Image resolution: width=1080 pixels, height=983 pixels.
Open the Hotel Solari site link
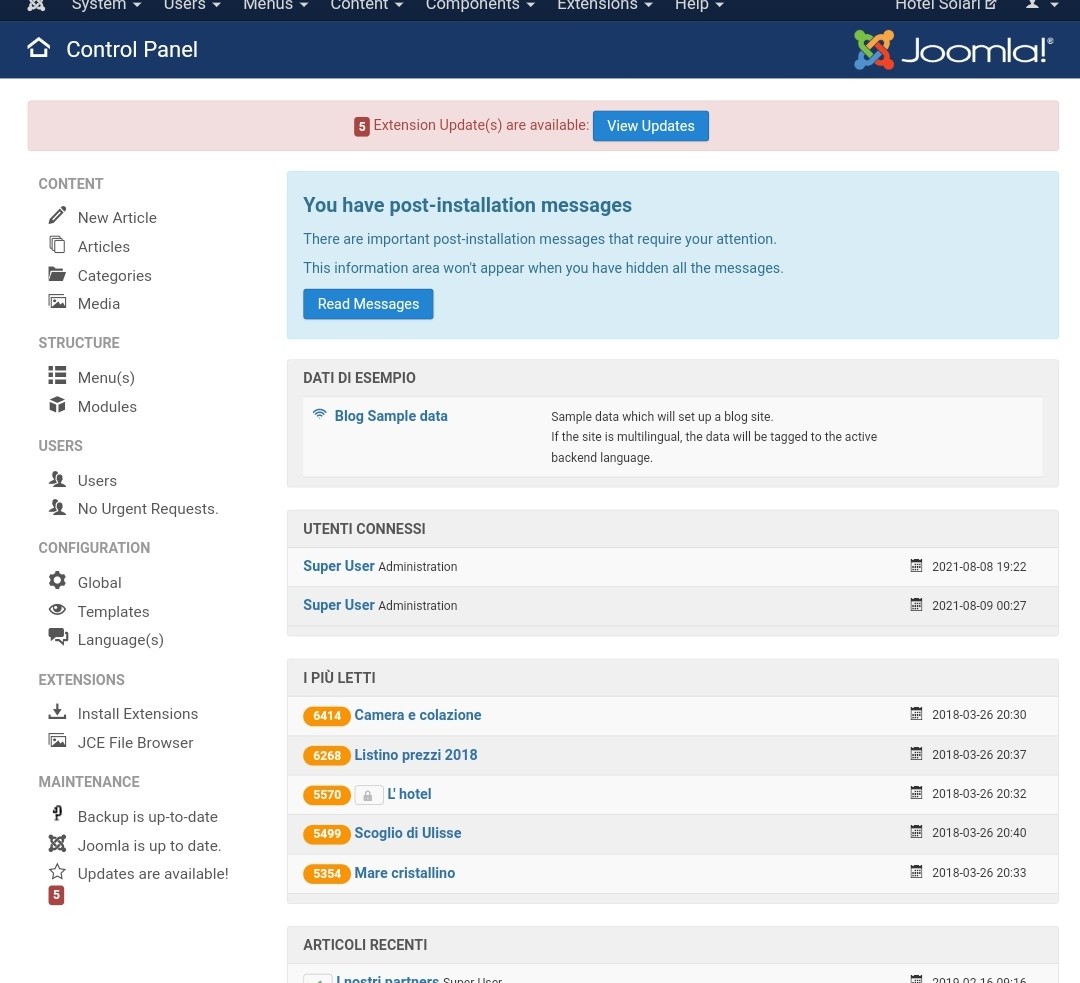(945, 5)
